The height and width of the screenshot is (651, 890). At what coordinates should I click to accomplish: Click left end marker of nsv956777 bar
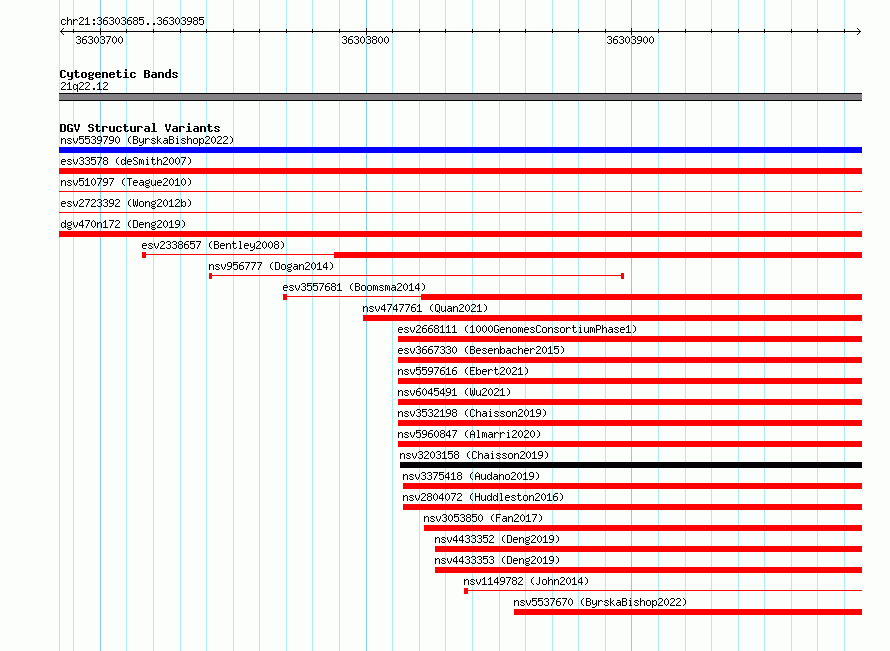211,276
